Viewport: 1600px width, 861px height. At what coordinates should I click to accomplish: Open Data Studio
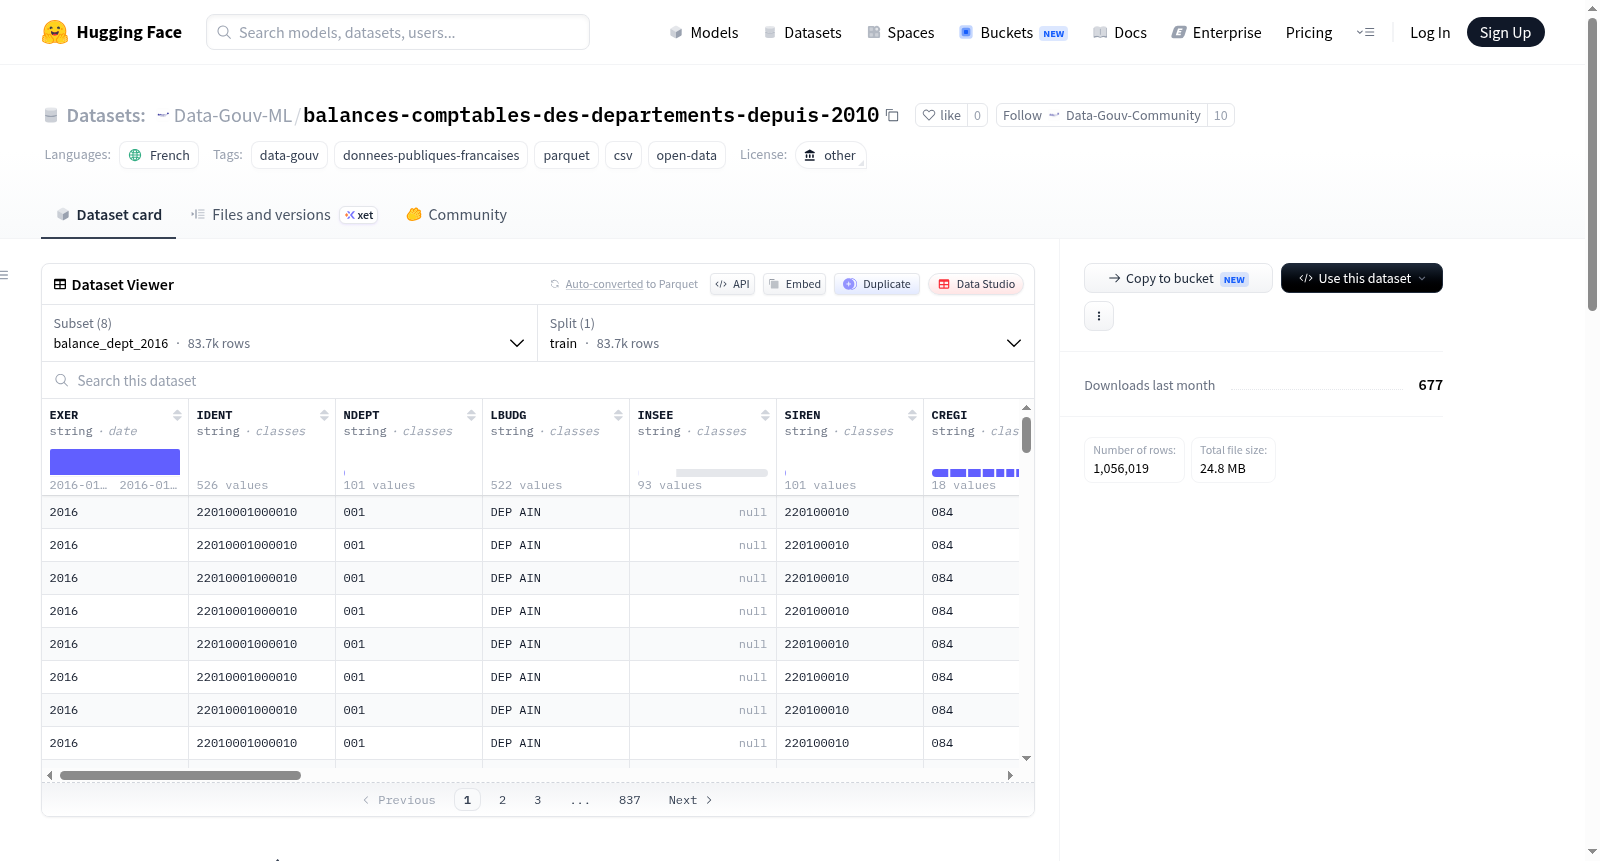[x=976, y=284]
